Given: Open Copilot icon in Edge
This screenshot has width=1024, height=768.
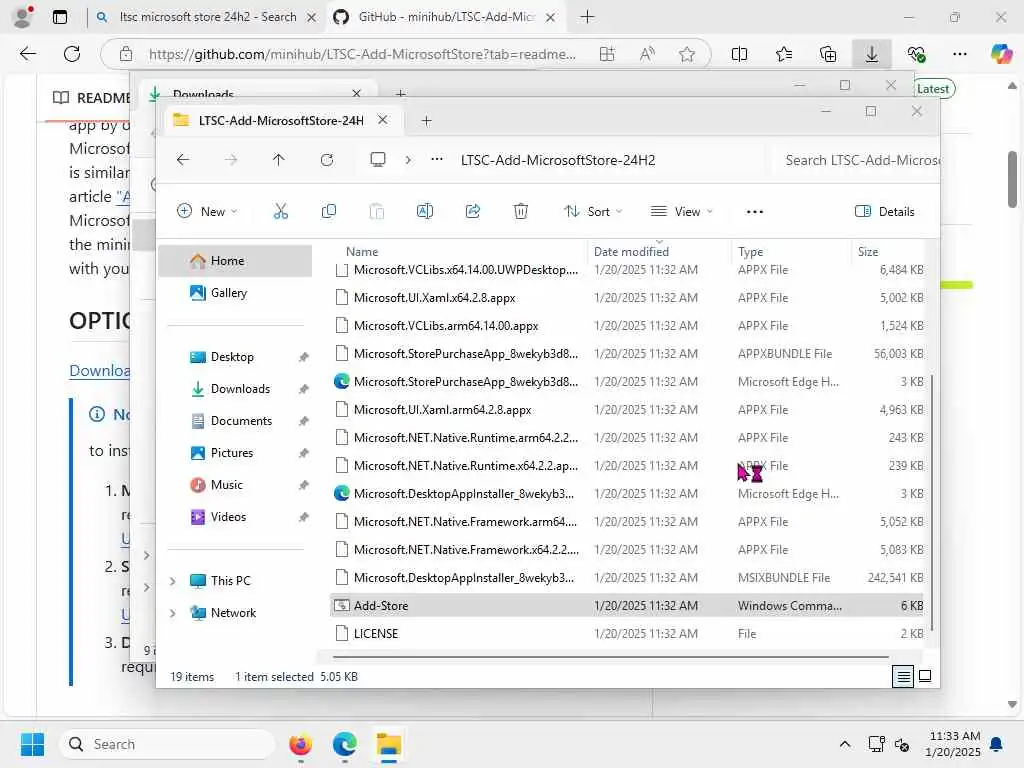Looking at the screenshot, I should click(1001, 54).
